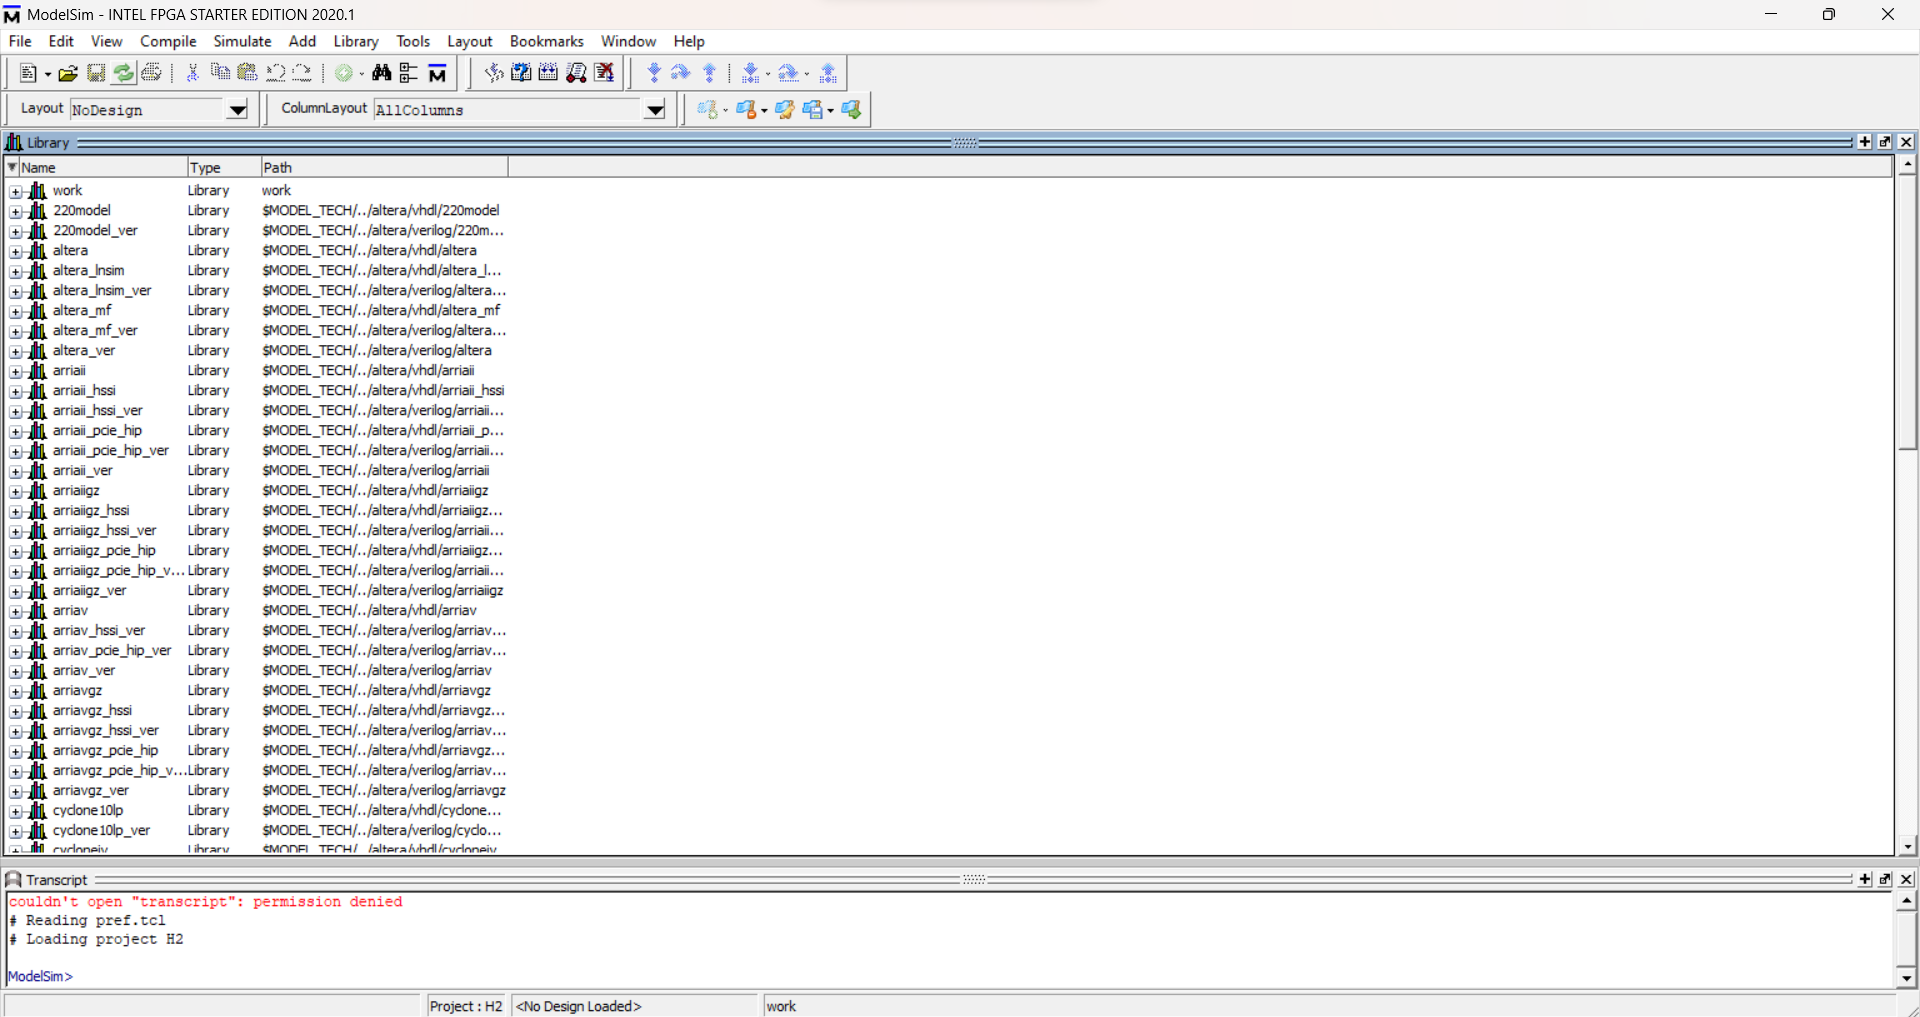Image resolution: width=1920 pixels, height=1017 pixels.
Task: Open the Layout dropdown showing NoDesign
Action: pos(237,110)
